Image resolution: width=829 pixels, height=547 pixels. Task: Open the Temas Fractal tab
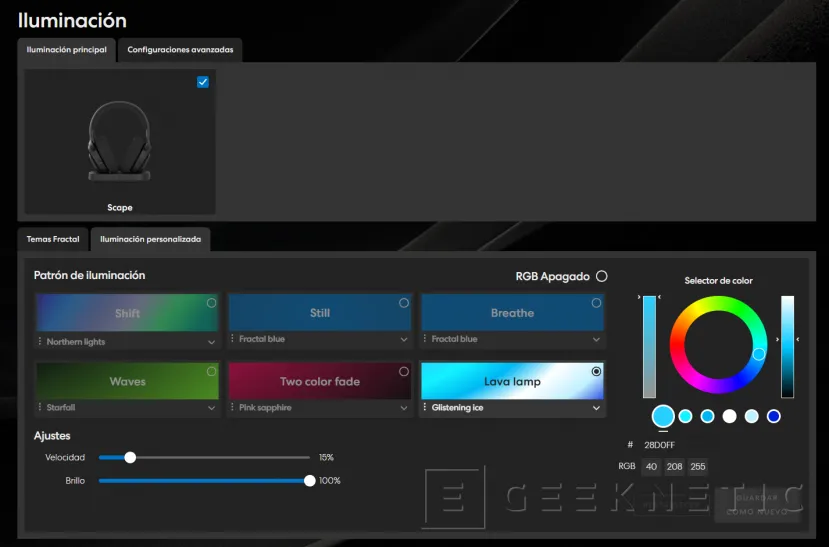(x=53, y=239)
